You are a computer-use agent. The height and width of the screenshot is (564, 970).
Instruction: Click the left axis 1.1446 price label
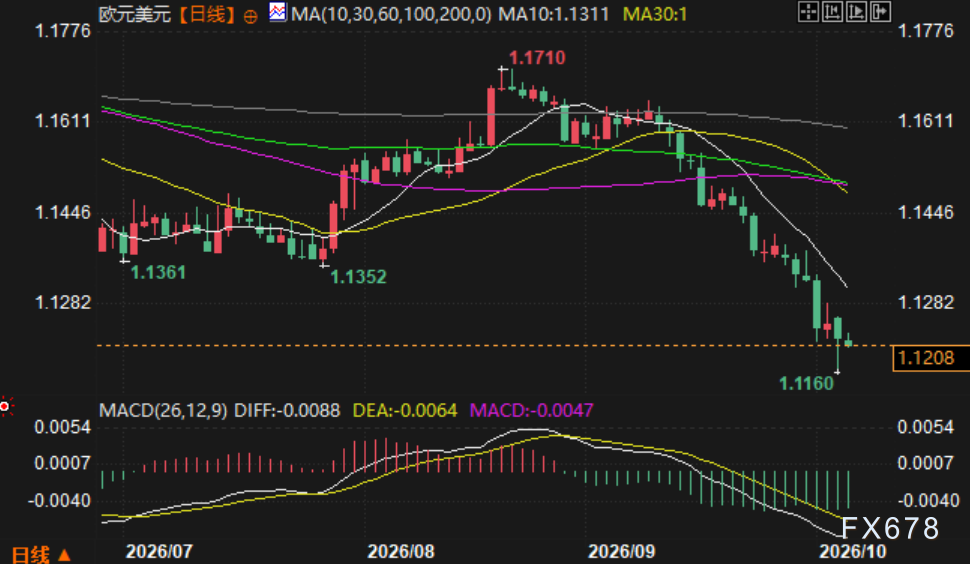(x=62, y=213)
